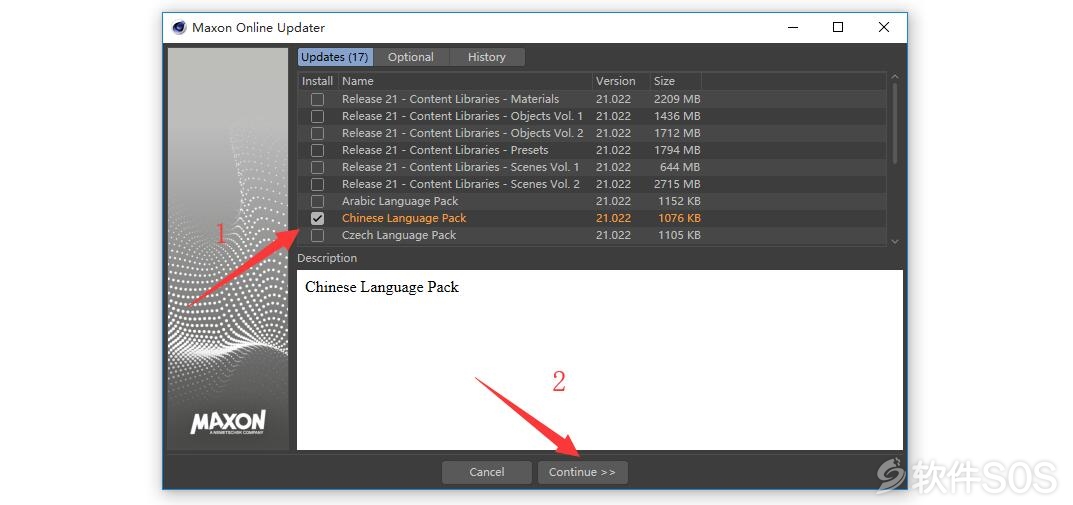Click the Install column header
This screenshot has width=1073, height=505.
click(x=318, y=81)
